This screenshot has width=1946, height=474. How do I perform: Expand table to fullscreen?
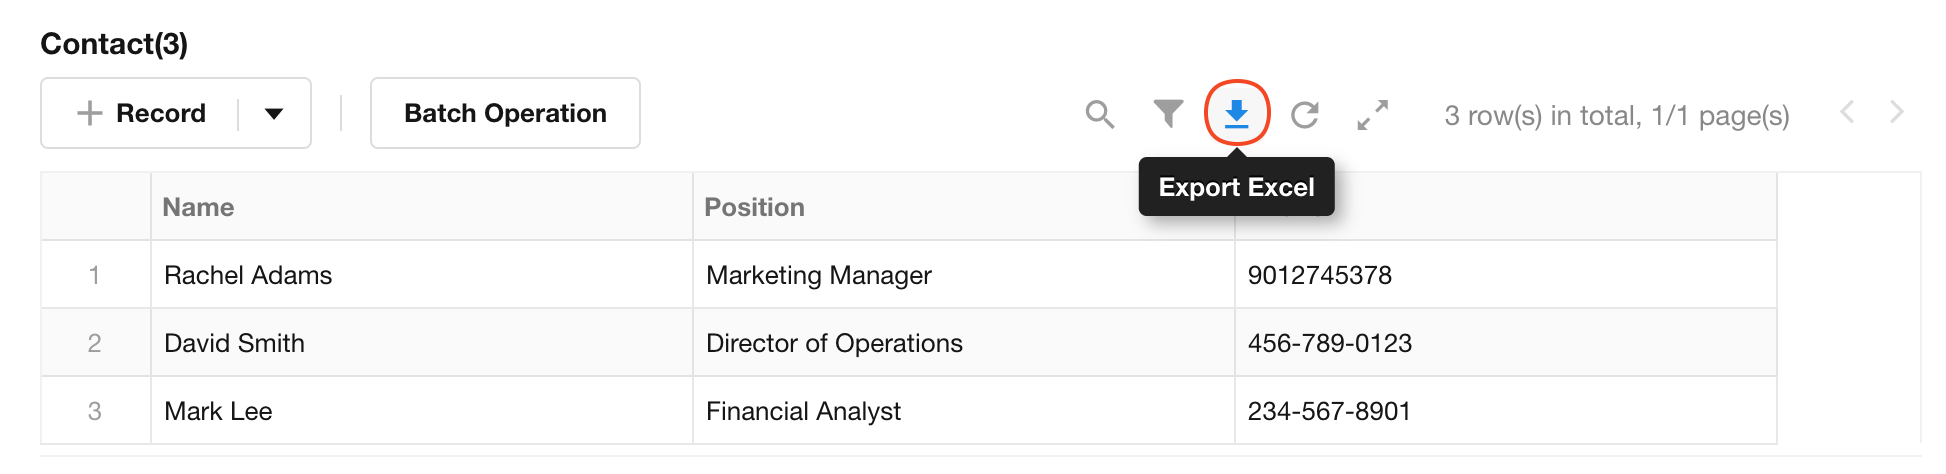click(x=1373, y=115)
